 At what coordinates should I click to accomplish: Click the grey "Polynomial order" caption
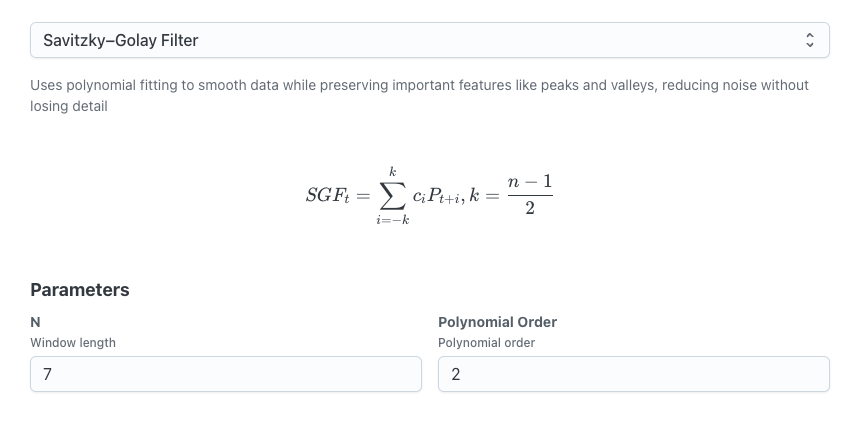tap(486, 342)
